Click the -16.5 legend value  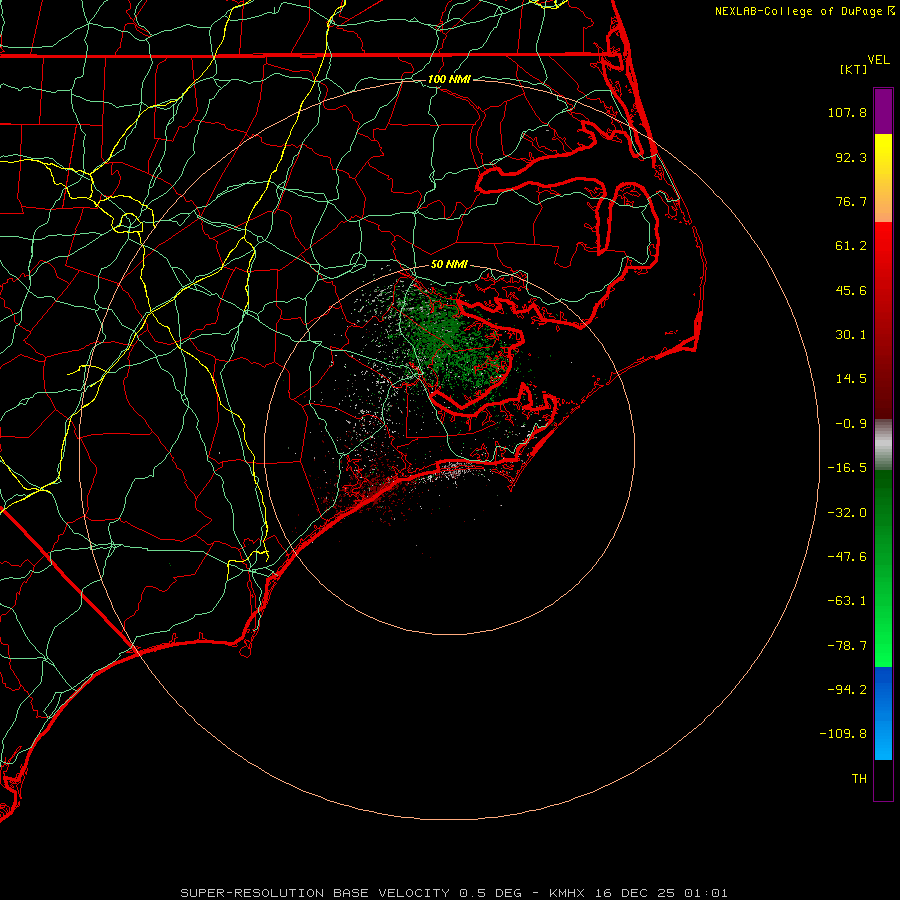(847, 468)
